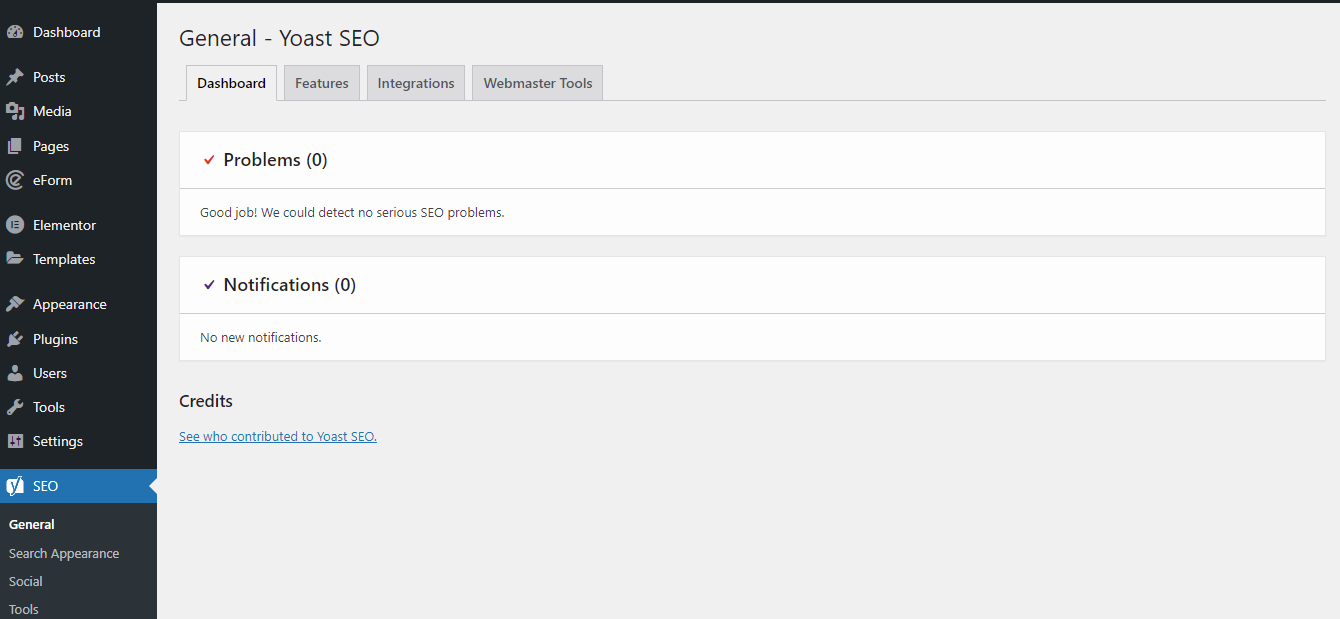Screen dimensions: 1340x619
Task: Click the Plugins plug icon
Action: click(x=15, y=339)
